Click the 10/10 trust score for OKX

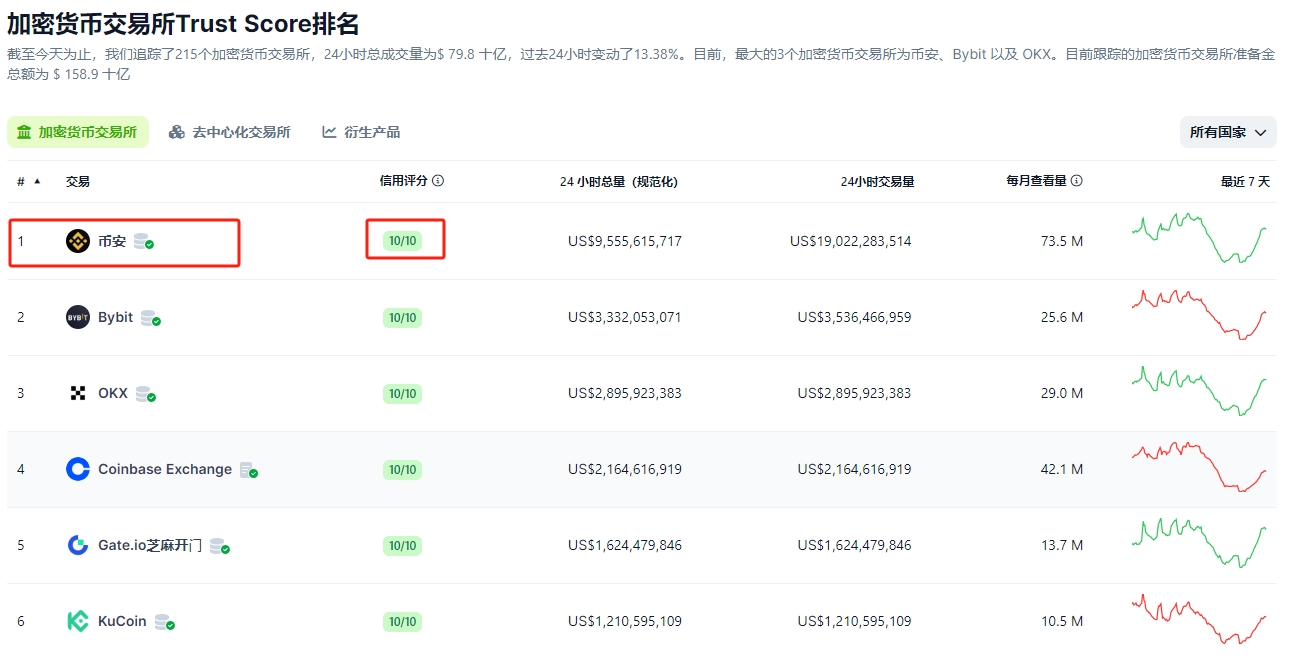[403, 393]
